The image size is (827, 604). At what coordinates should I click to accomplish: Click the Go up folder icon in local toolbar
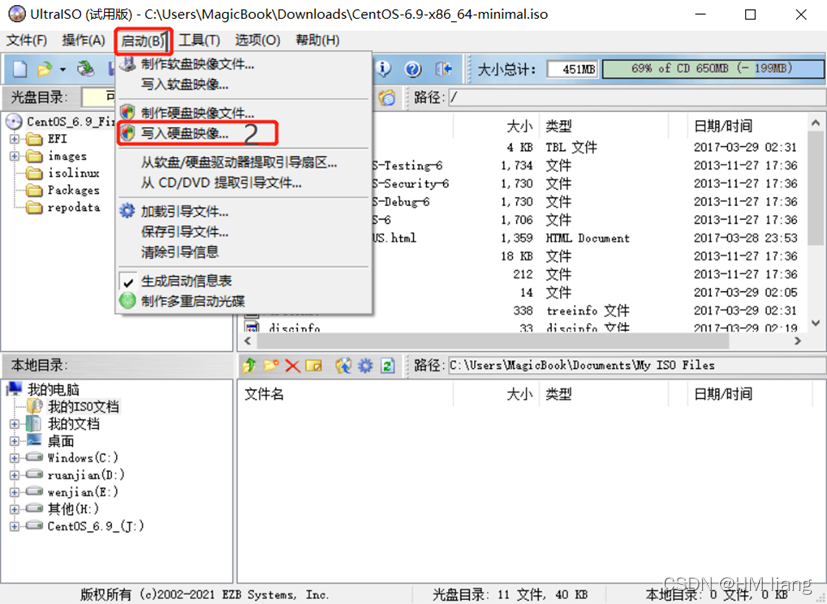pyautogui.click(x=249, y=365)
